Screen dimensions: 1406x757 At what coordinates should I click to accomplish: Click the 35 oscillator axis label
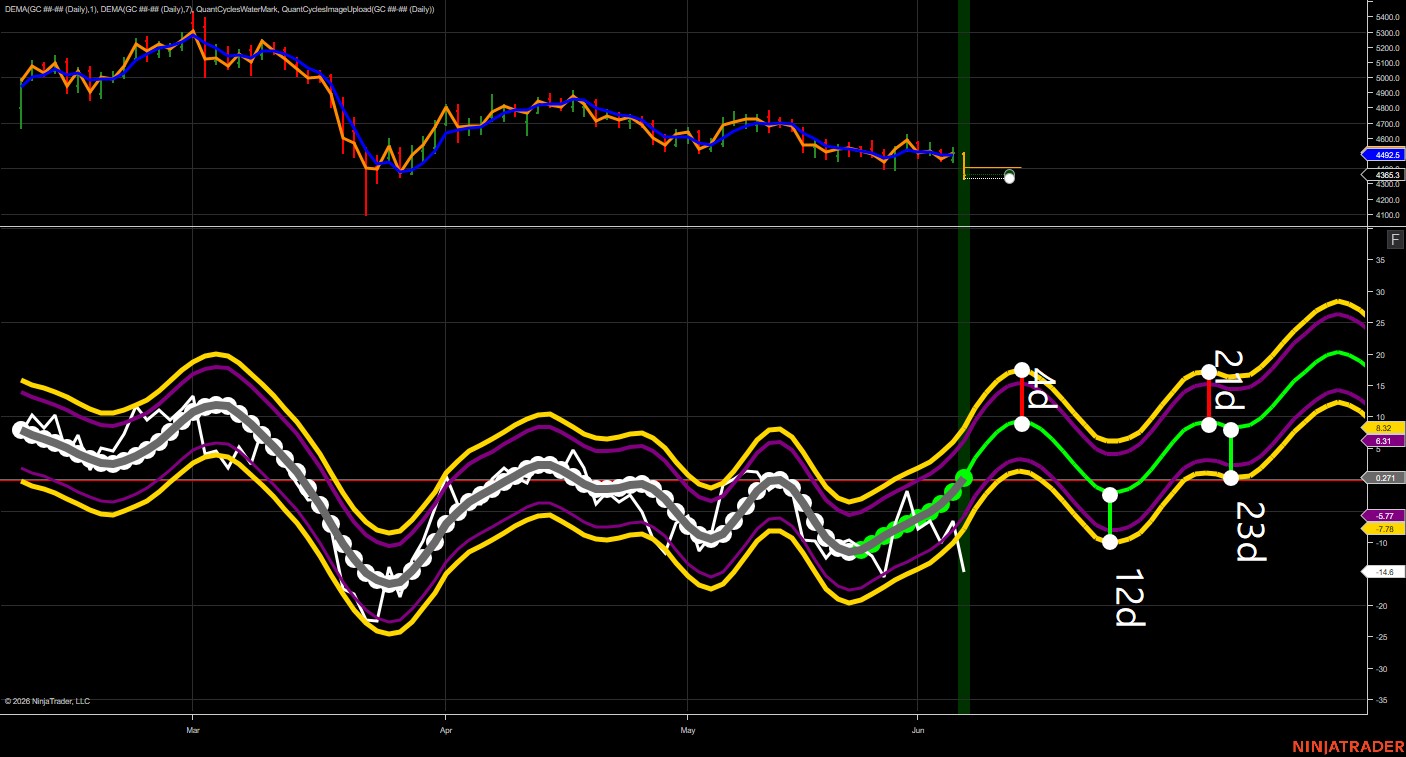point(1381,260)
